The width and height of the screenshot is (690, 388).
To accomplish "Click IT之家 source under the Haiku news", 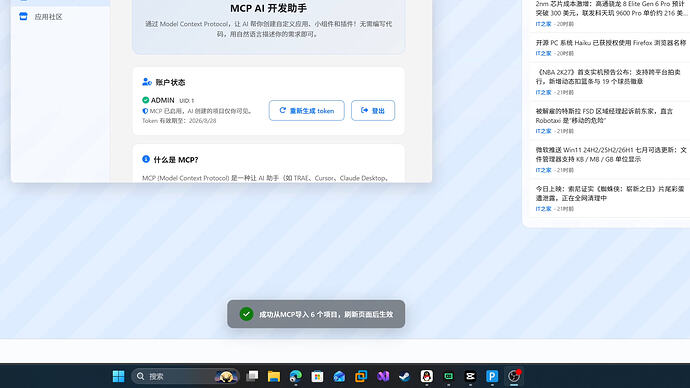I will [x=543, y=54].
